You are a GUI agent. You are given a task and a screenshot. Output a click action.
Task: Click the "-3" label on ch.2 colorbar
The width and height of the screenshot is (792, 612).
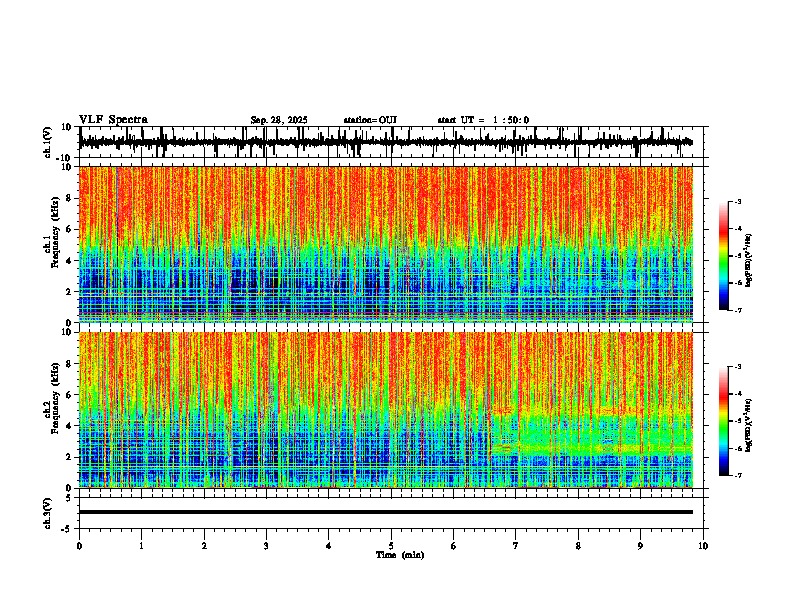(x=737, y=366)
